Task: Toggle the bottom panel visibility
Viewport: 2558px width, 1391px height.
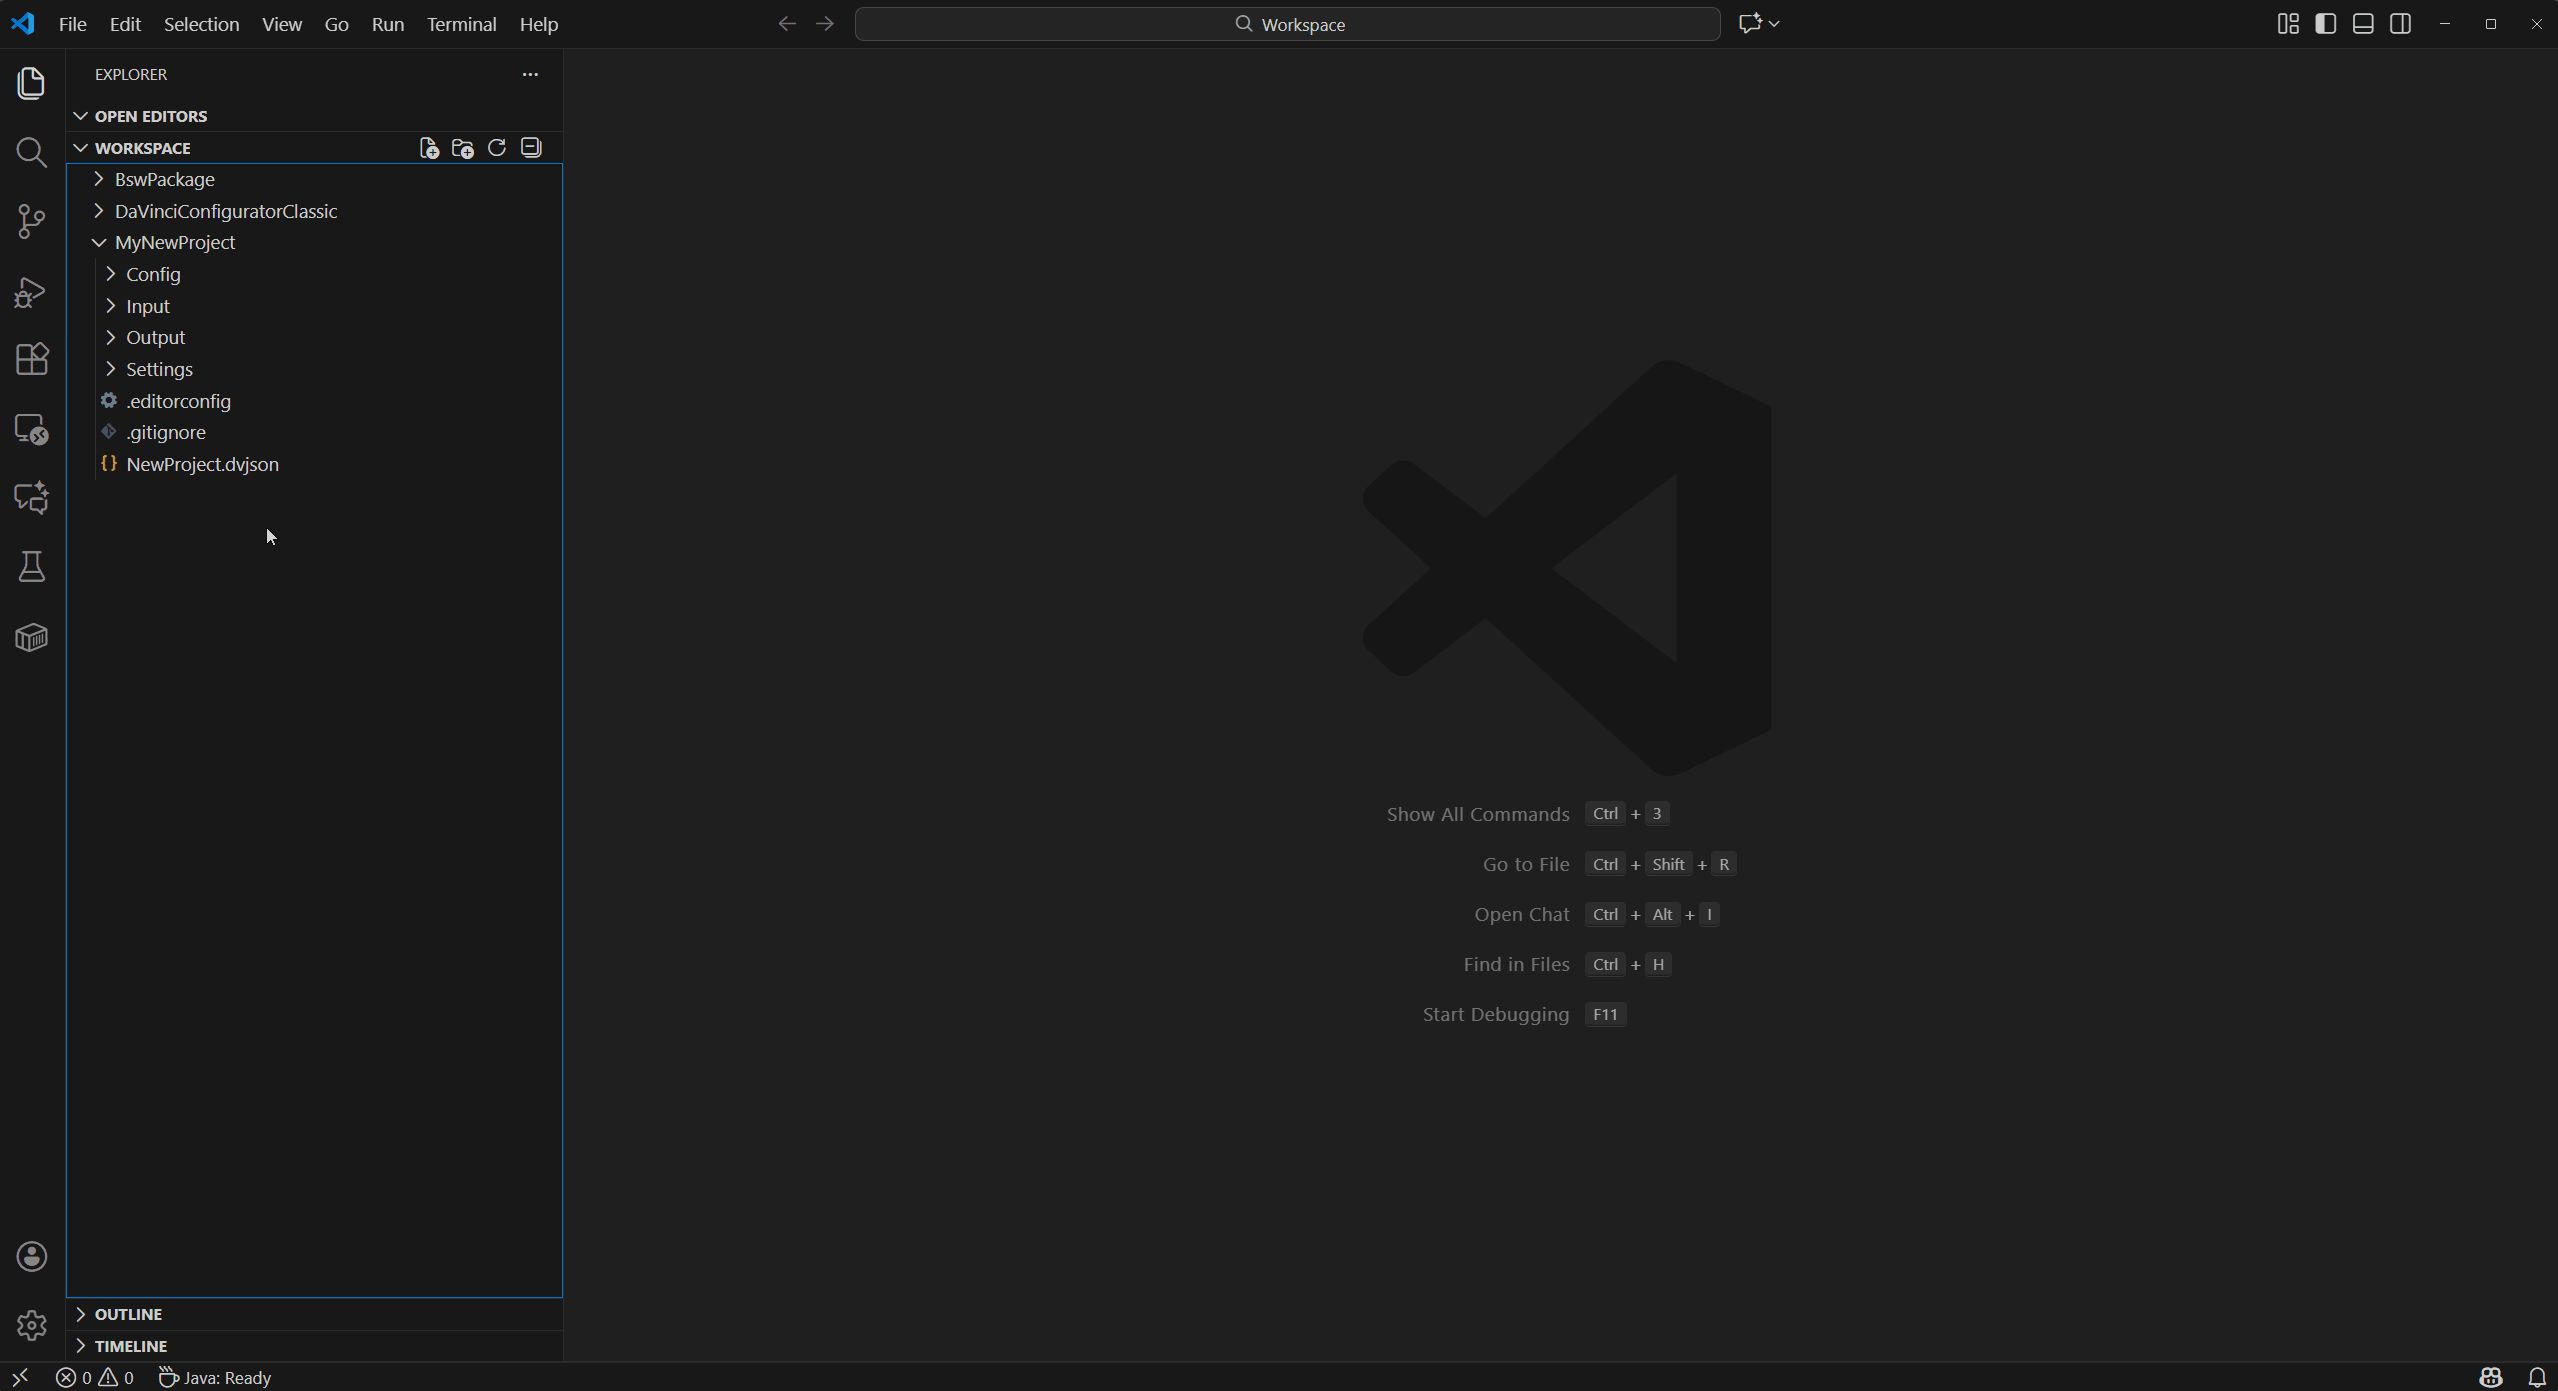Action: point(2363,24)
